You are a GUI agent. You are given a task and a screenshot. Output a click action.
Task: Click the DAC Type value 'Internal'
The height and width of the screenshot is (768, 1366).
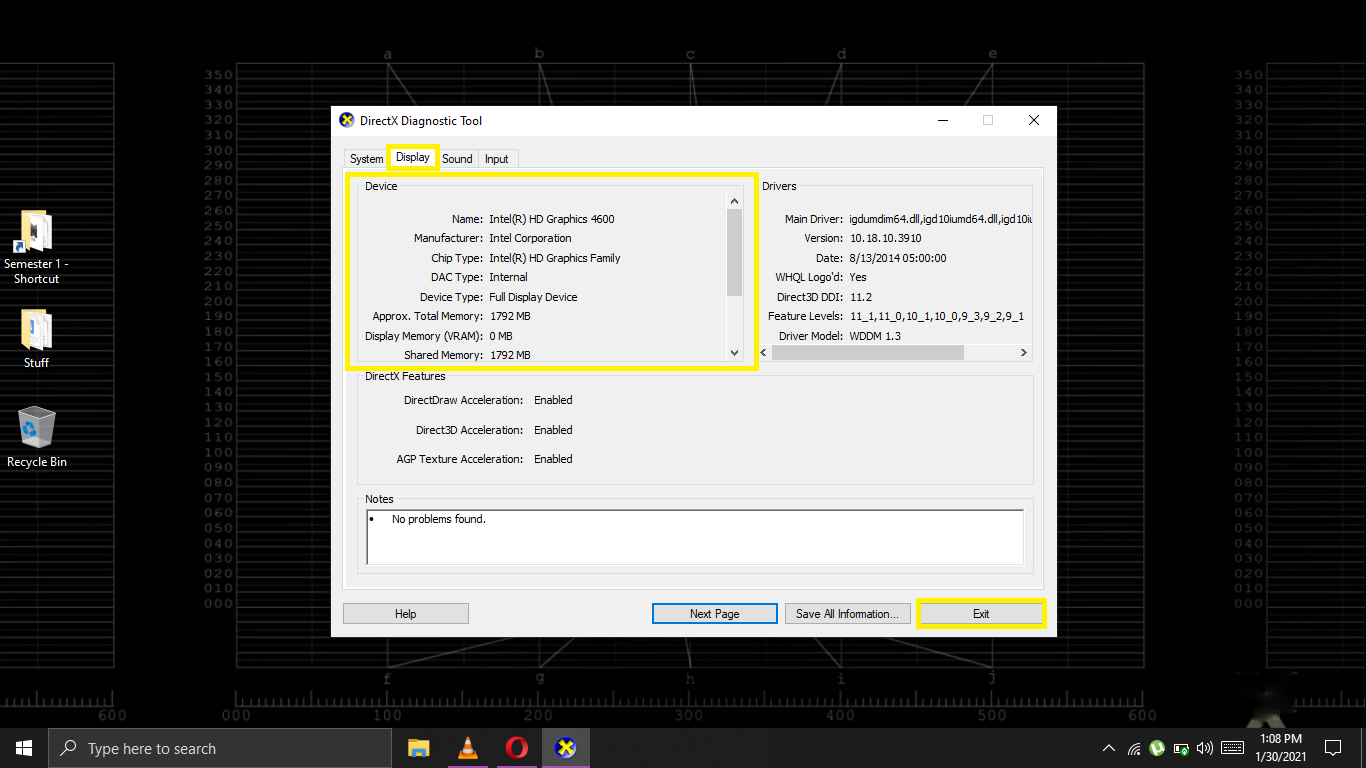tap(508, 277)
